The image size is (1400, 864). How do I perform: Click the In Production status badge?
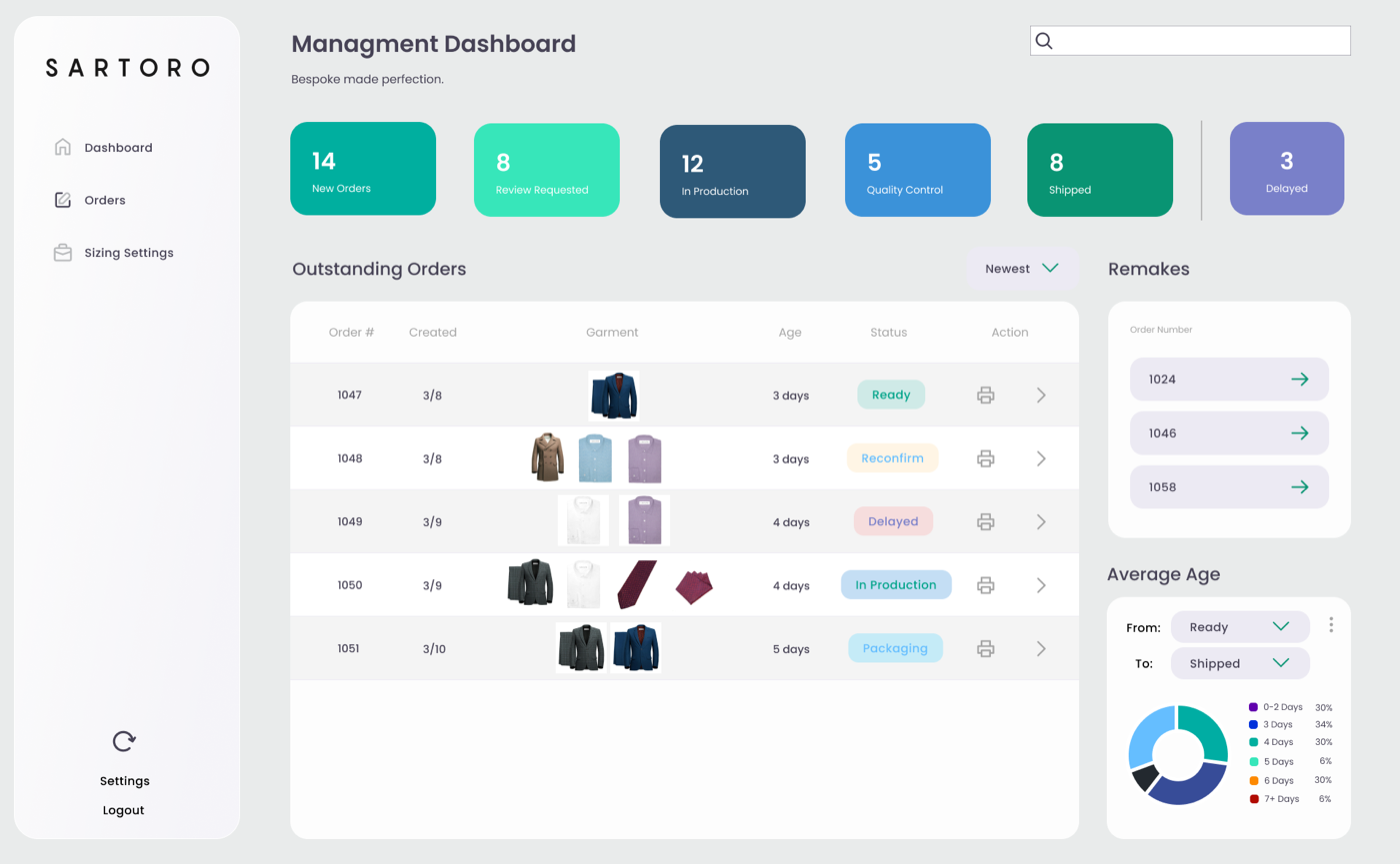pos(896,585)
